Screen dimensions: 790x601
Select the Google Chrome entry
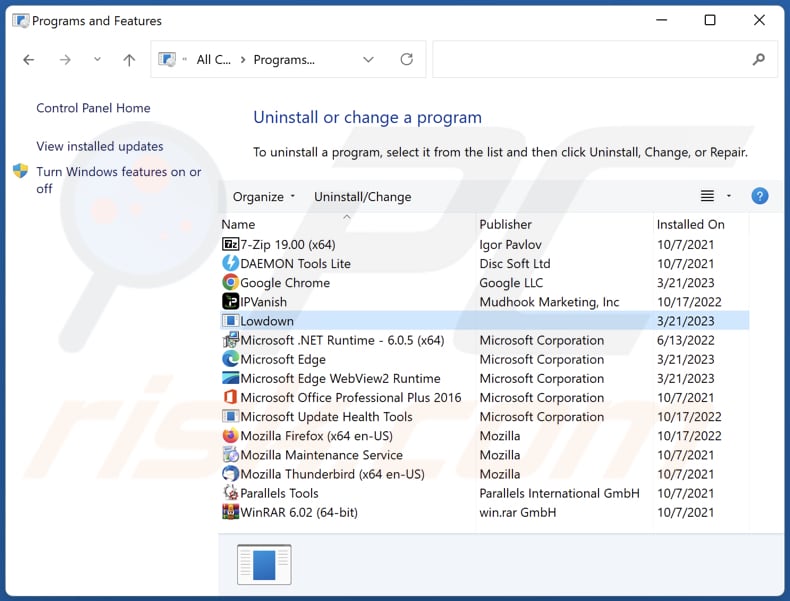(485, 283)
